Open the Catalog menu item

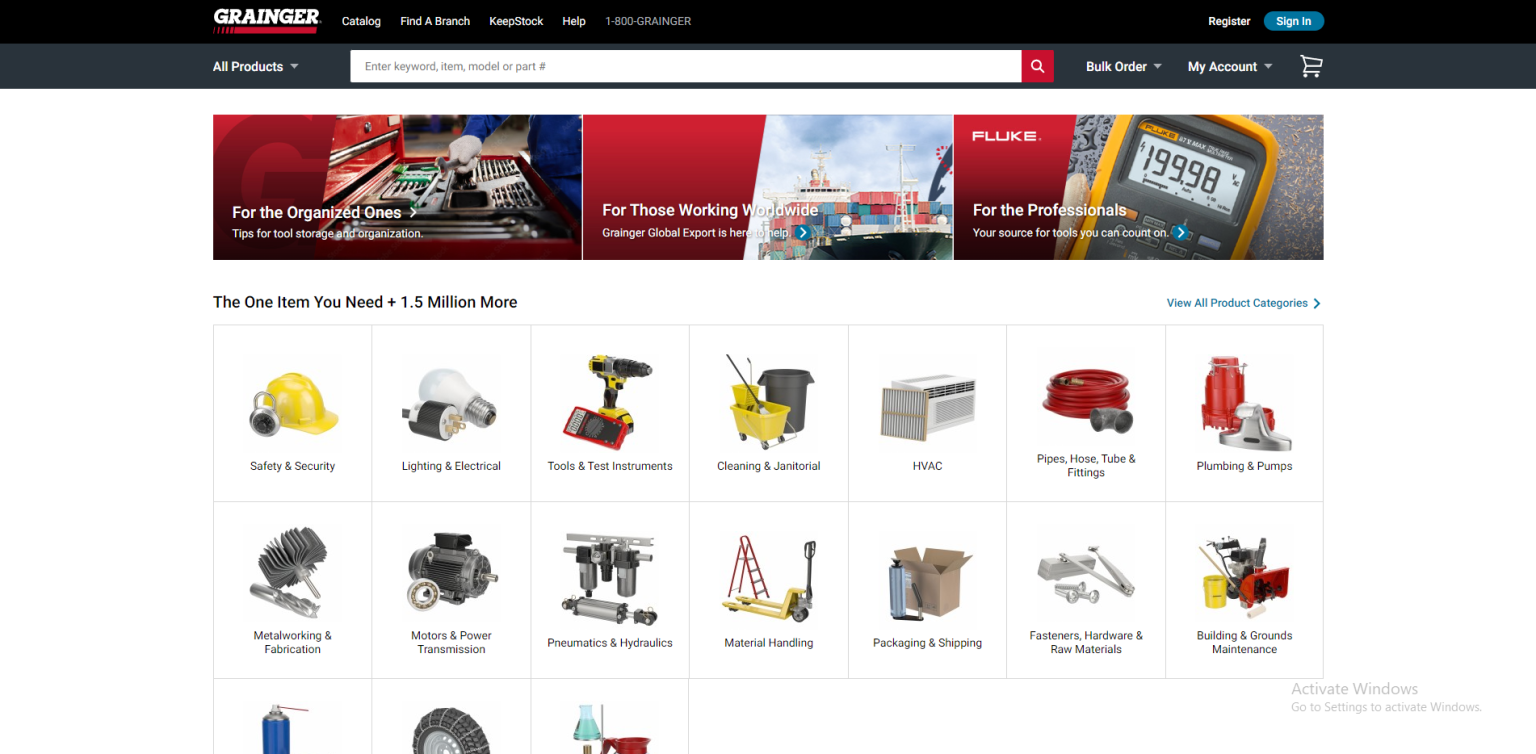coord(361,21)
